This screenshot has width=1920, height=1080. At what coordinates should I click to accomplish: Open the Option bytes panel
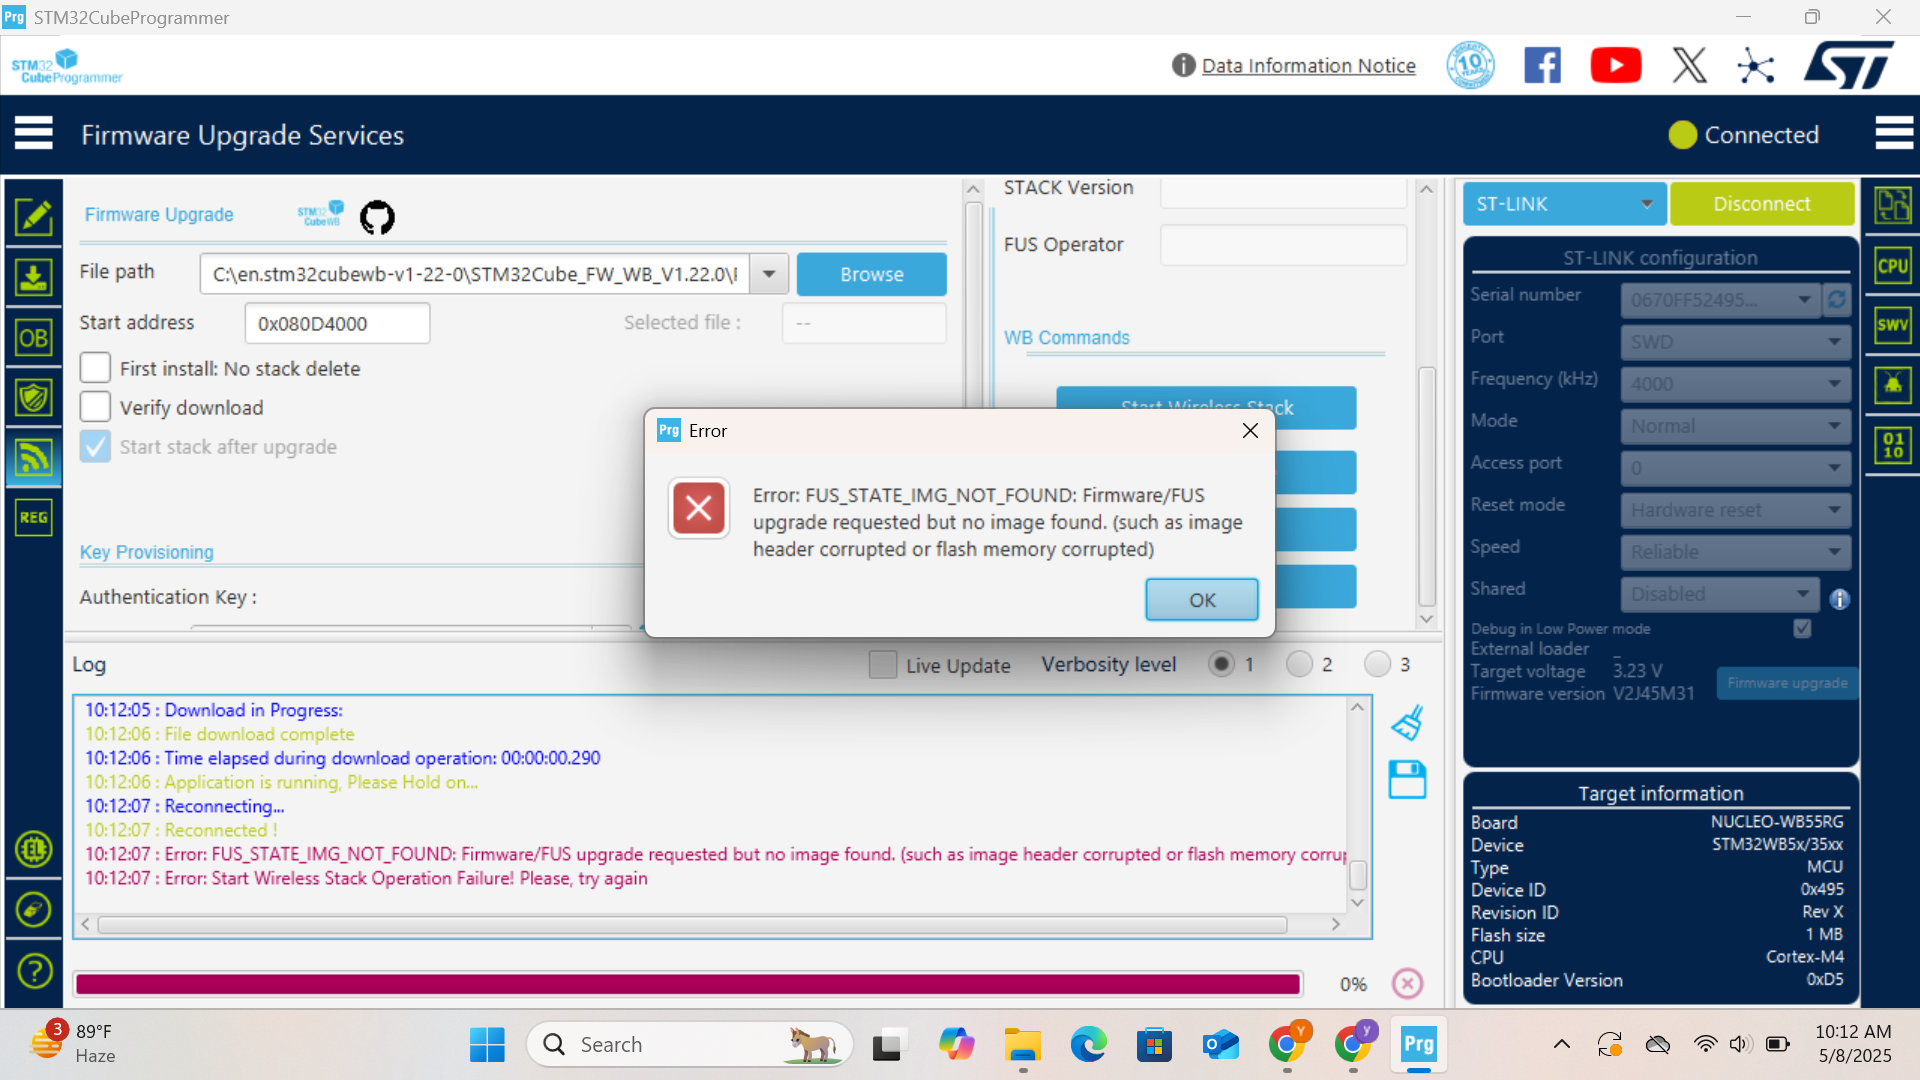point(34,338)
